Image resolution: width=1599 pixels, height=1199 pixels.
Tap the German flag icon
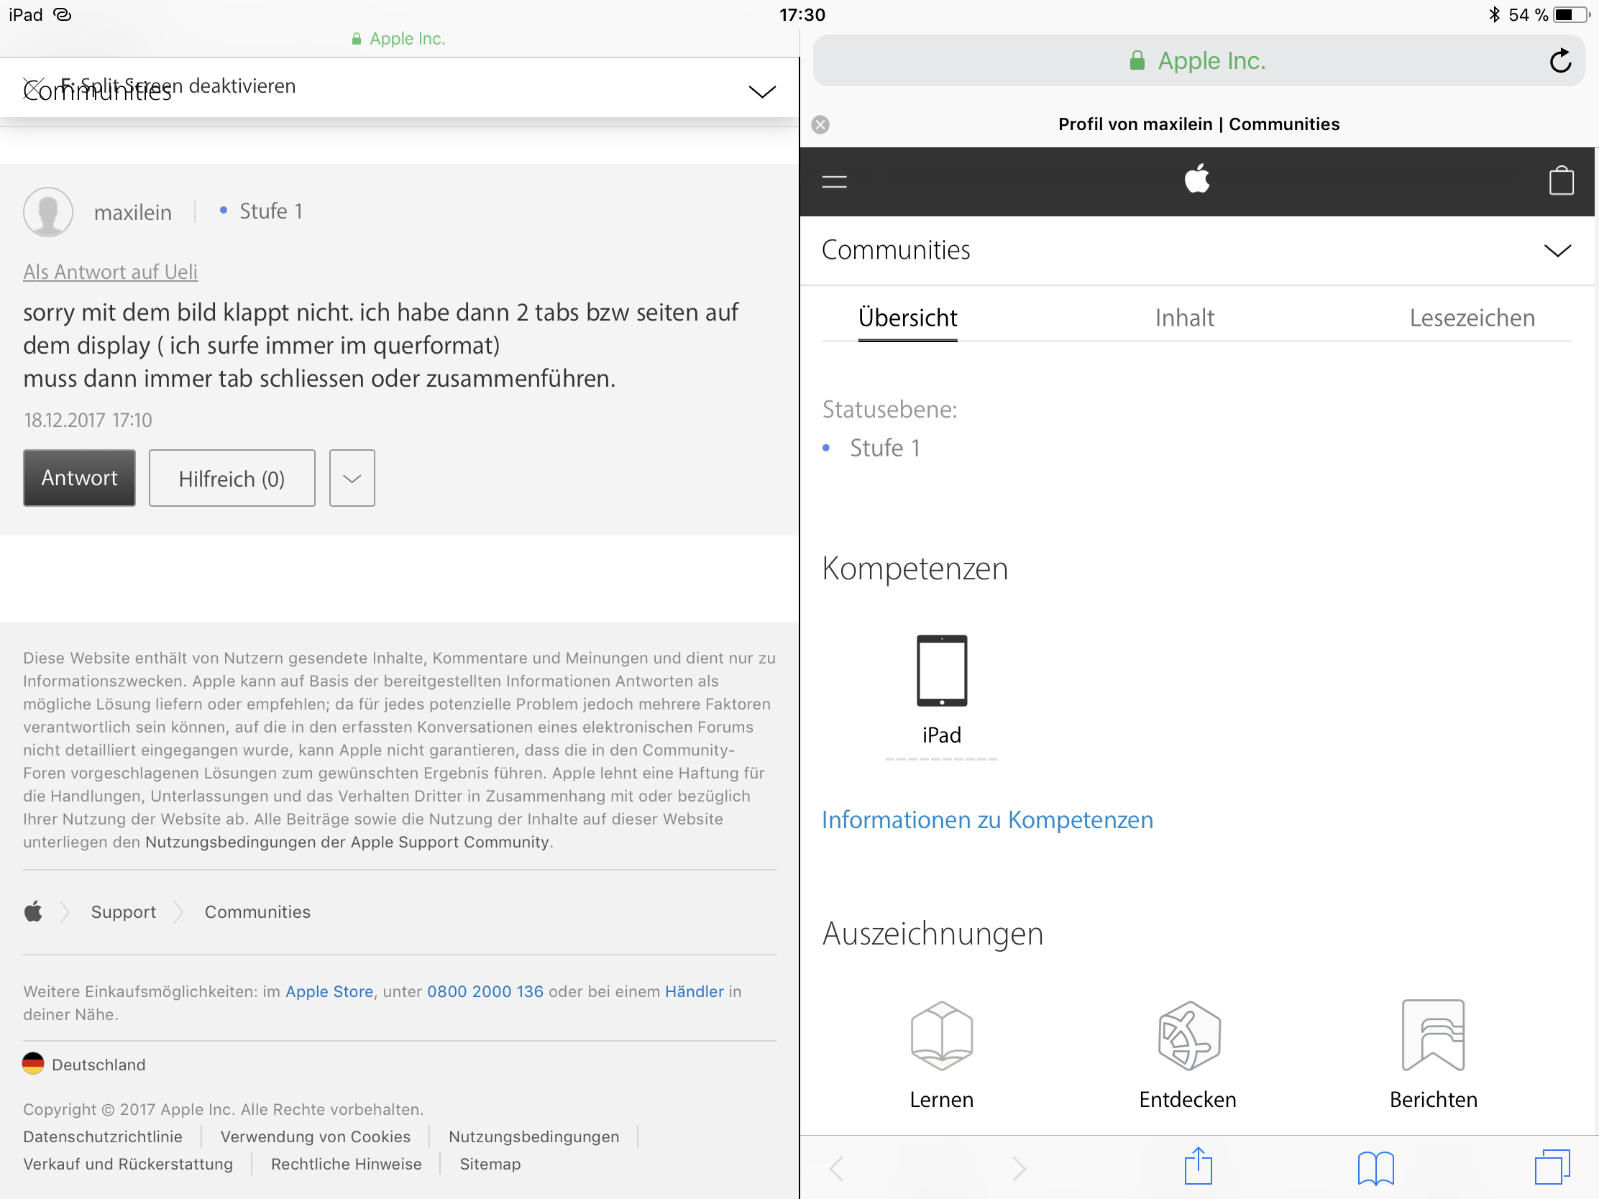click(33, 1064)
